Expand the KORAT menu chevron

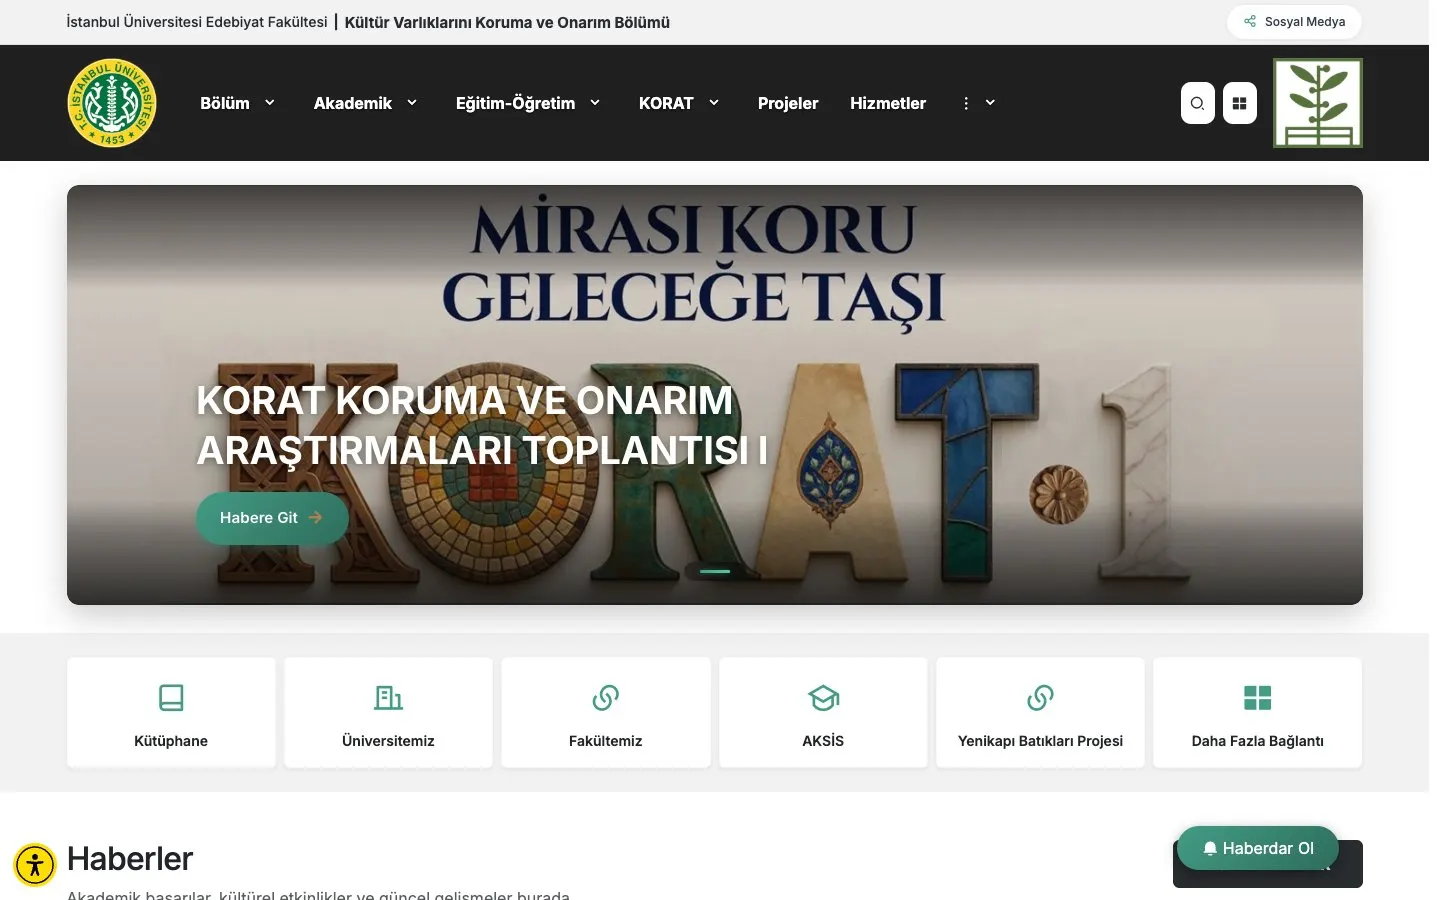[x=714, y=102]
